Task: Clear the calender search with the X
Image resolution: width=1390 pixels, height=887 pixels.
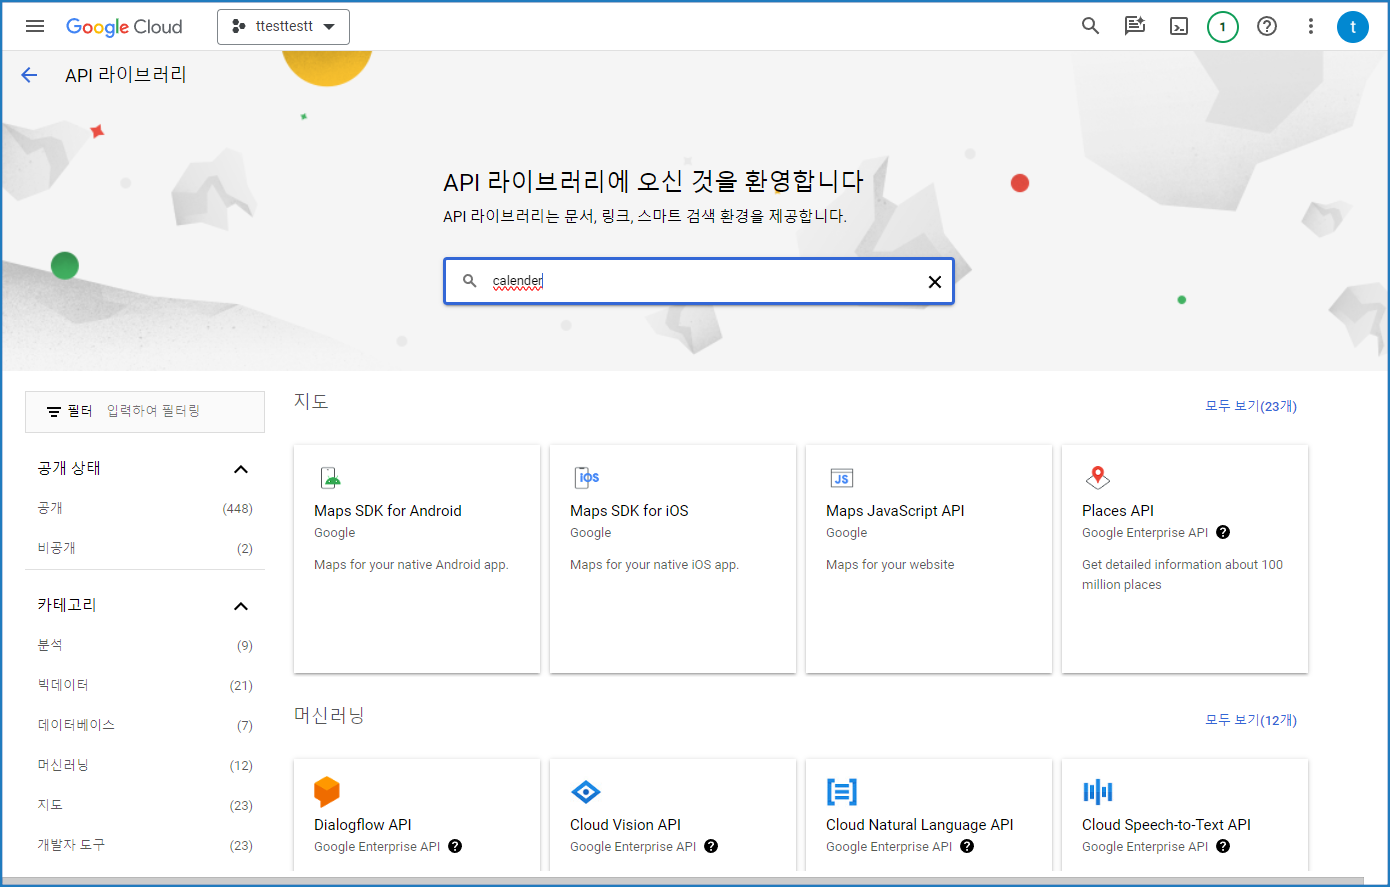Action: pyautogui.click(x=934, y=281)
